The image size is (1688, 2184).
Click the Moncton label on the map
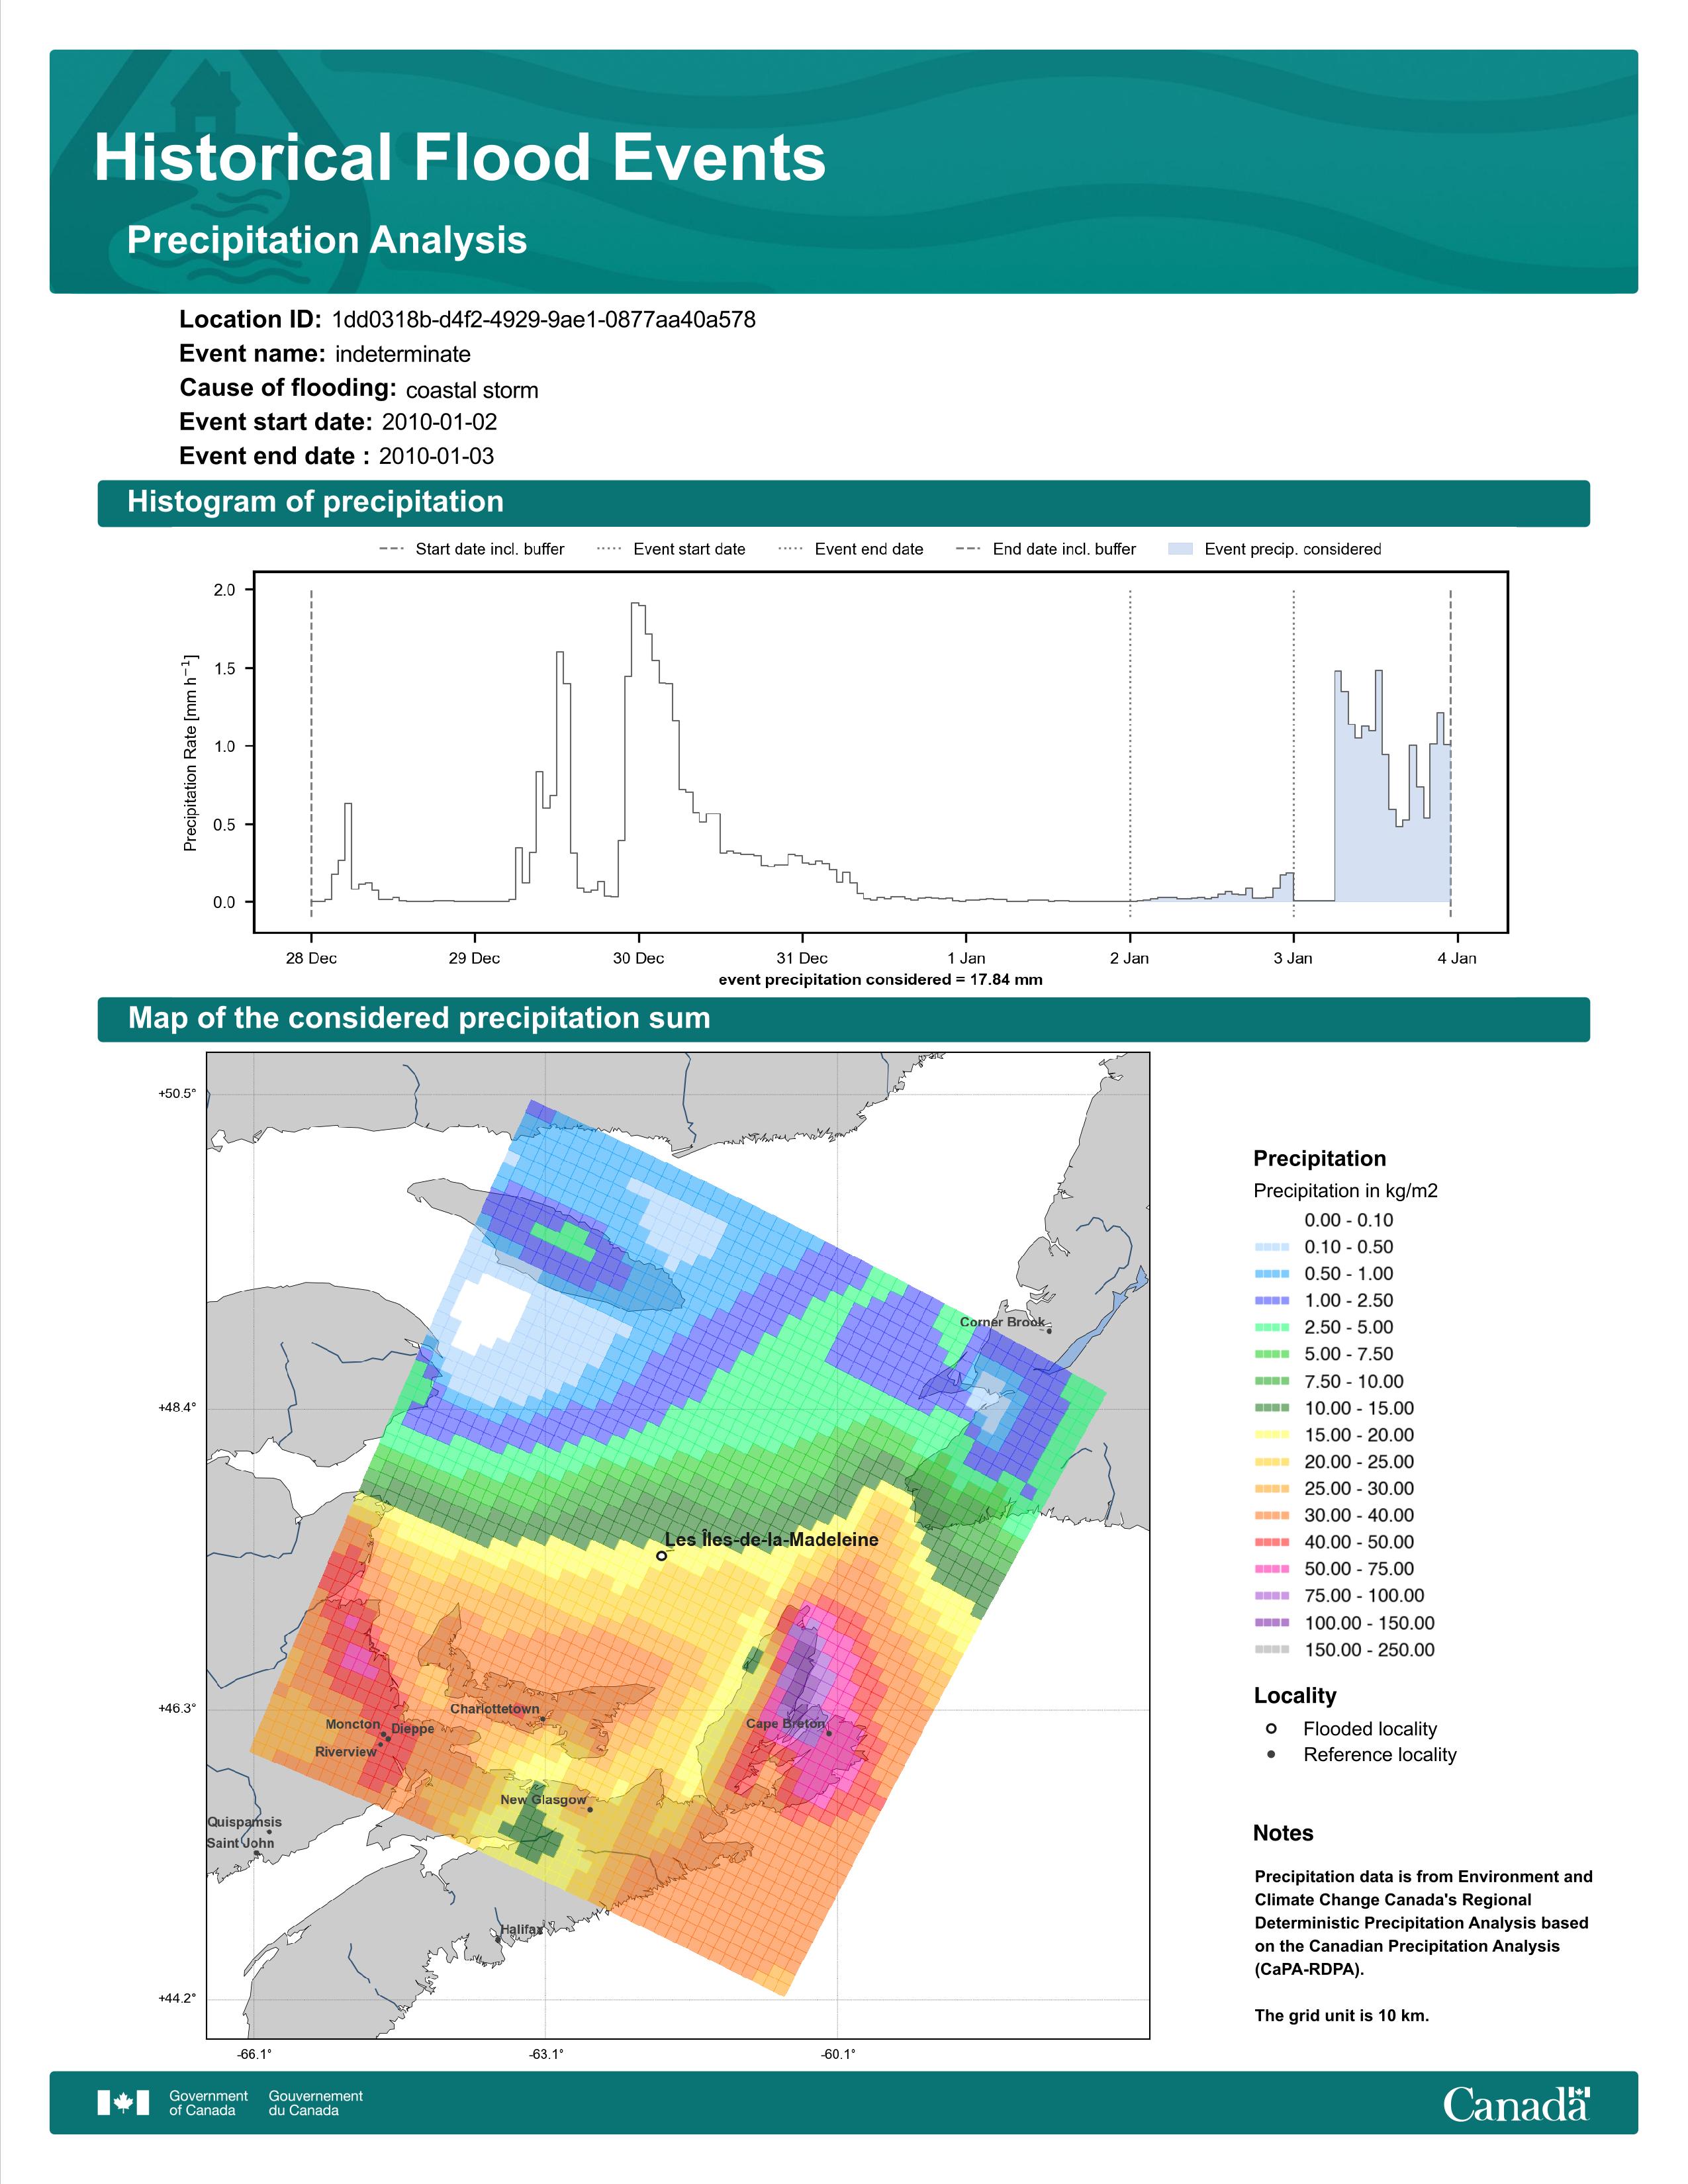pyautogui.click(x=353, y=1724)
